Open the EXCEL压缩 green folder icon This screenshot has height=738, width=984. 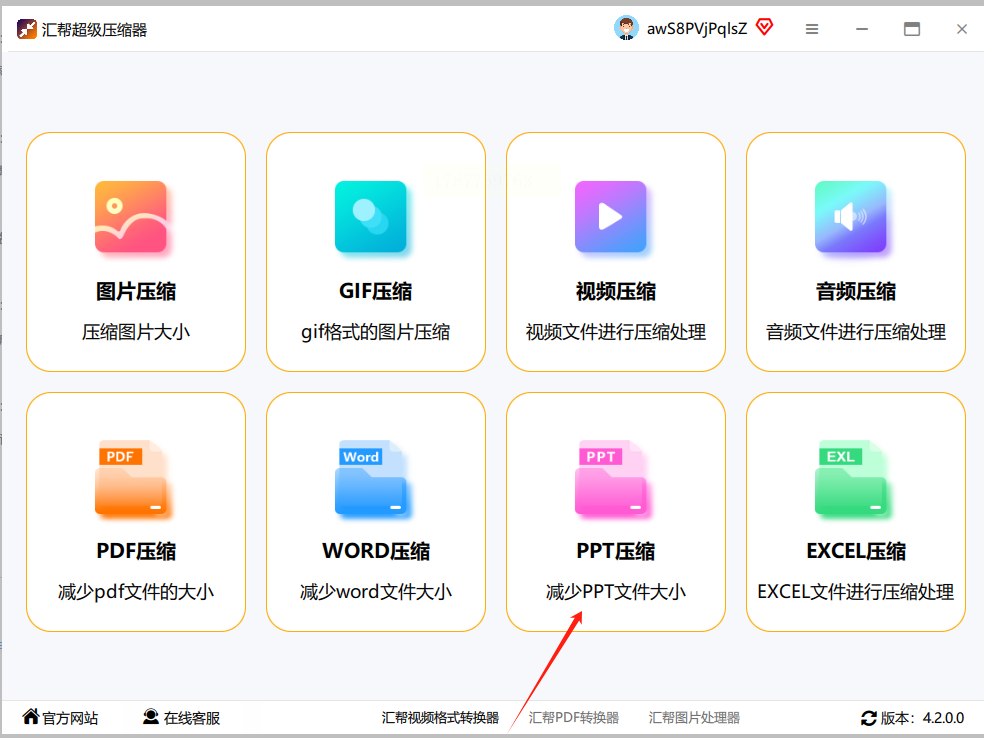click(851, 478)
